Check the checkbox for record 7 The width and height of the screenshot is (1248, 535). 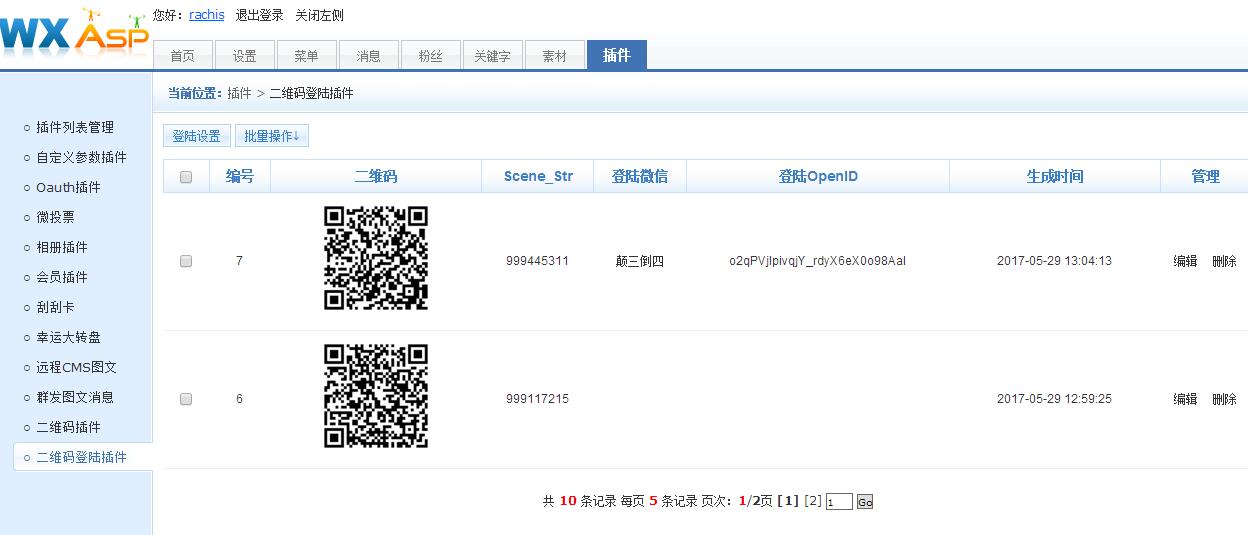click(186, 261)
